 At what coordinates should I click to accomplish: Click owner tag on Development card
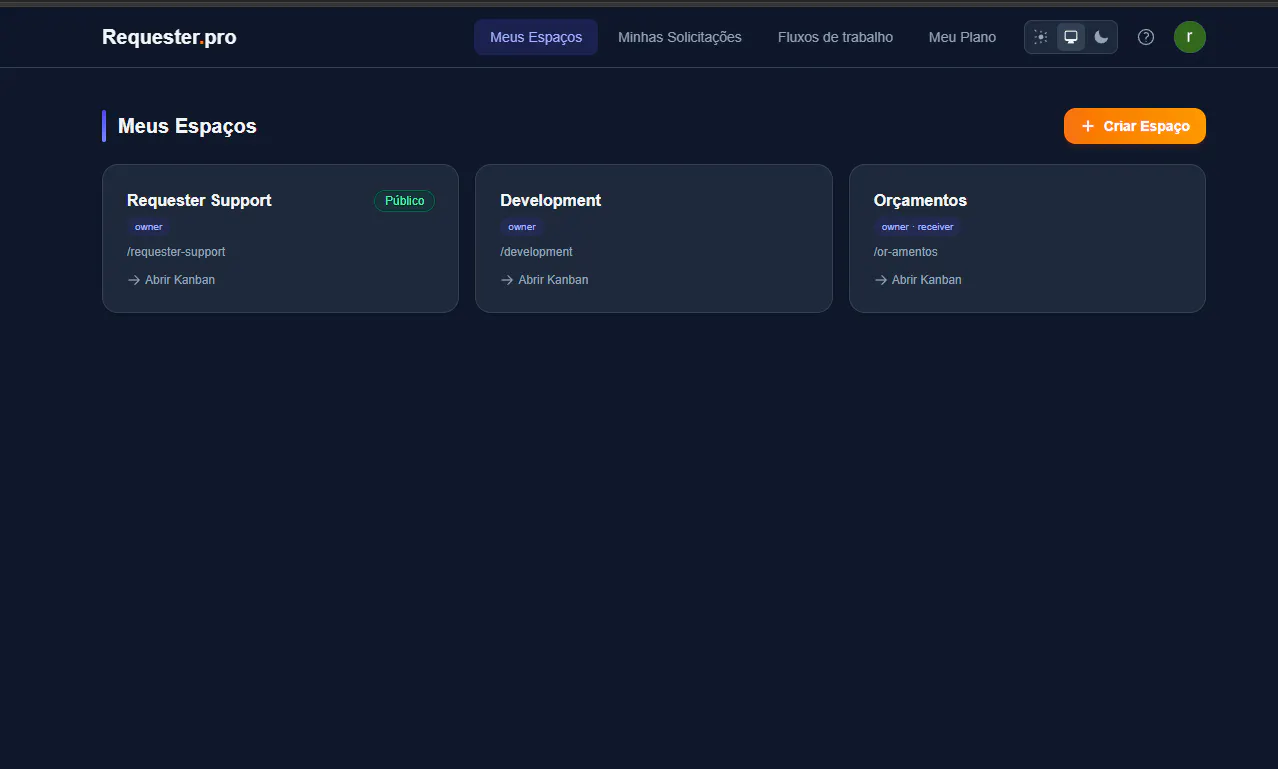(x=522, y=227)
